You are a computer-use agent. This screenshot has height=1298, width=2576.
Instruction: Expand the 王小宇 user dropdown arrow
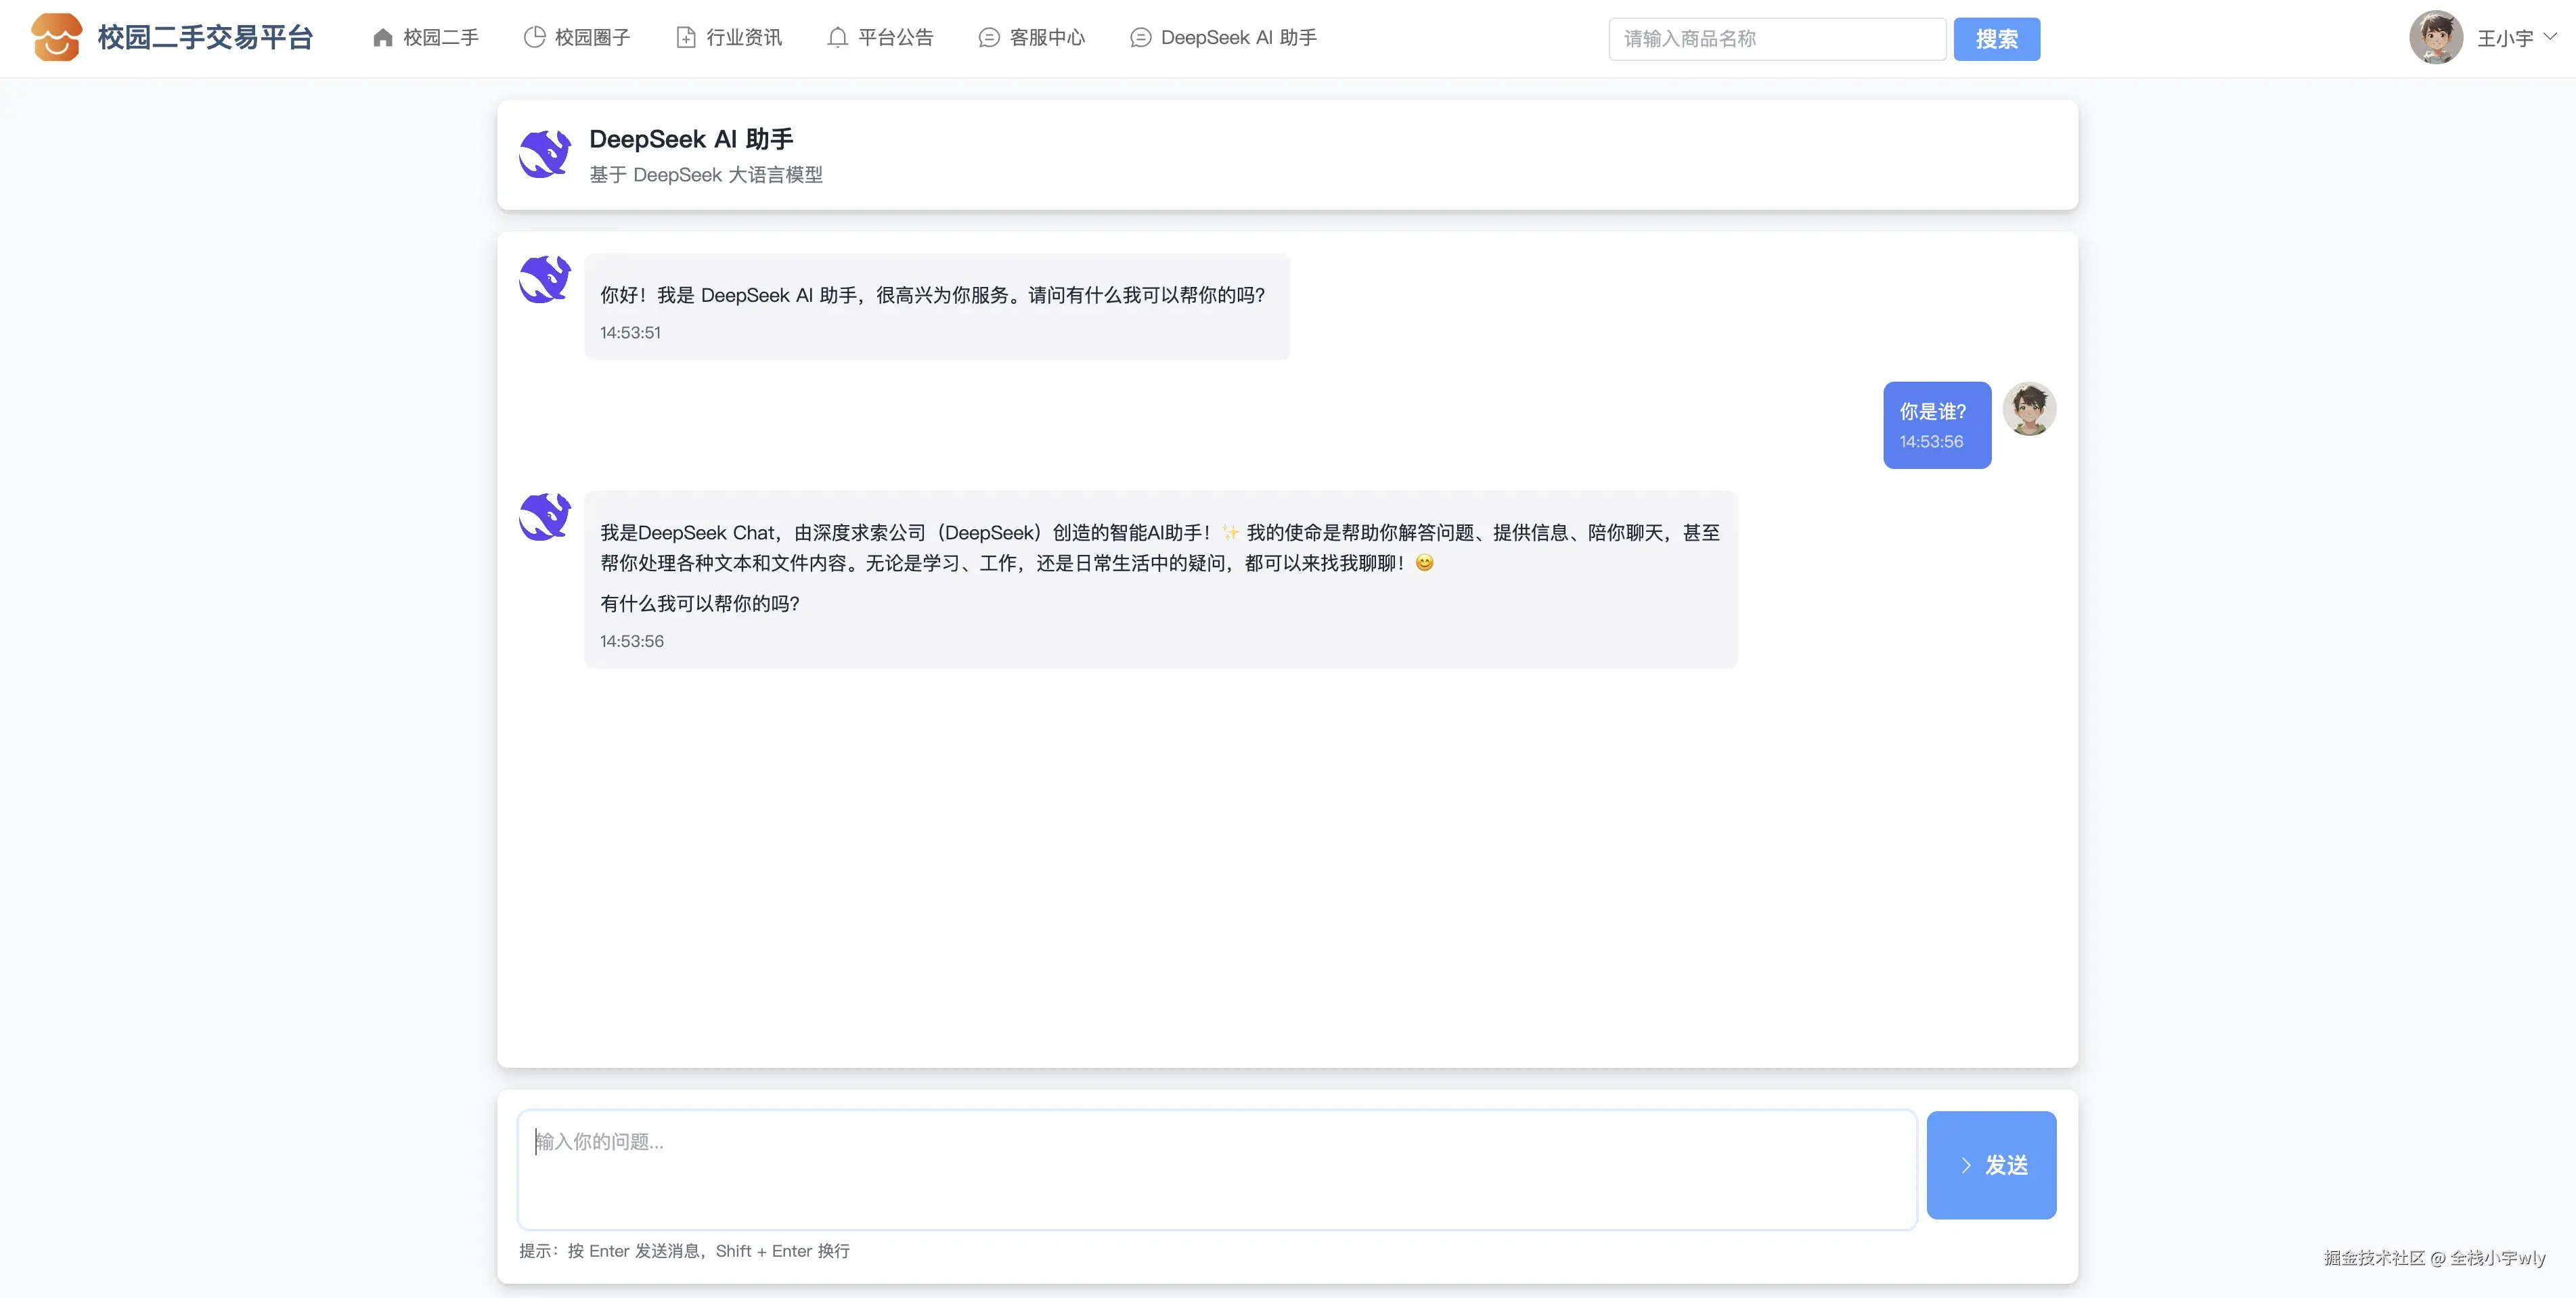(x=2551, y=36)
